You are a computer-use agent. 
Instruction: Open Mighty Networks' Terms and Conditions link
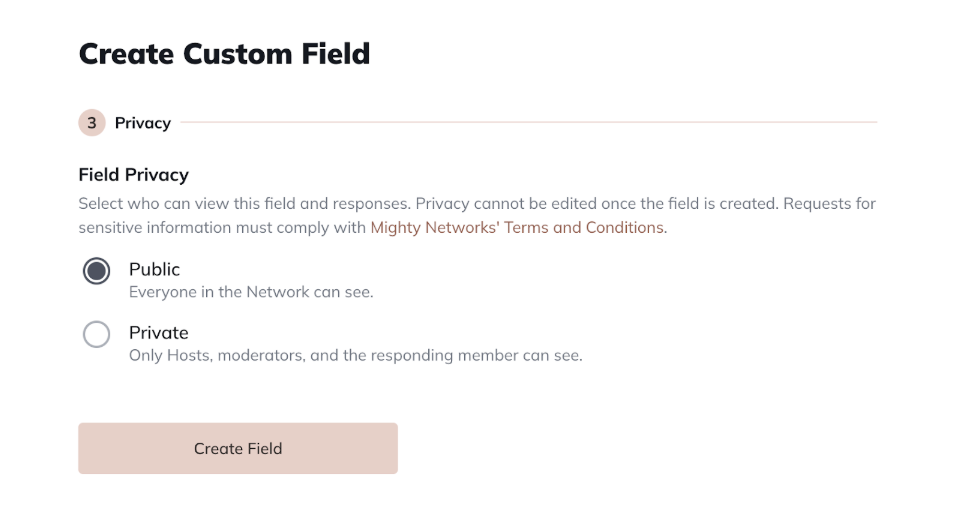(516, 227)
